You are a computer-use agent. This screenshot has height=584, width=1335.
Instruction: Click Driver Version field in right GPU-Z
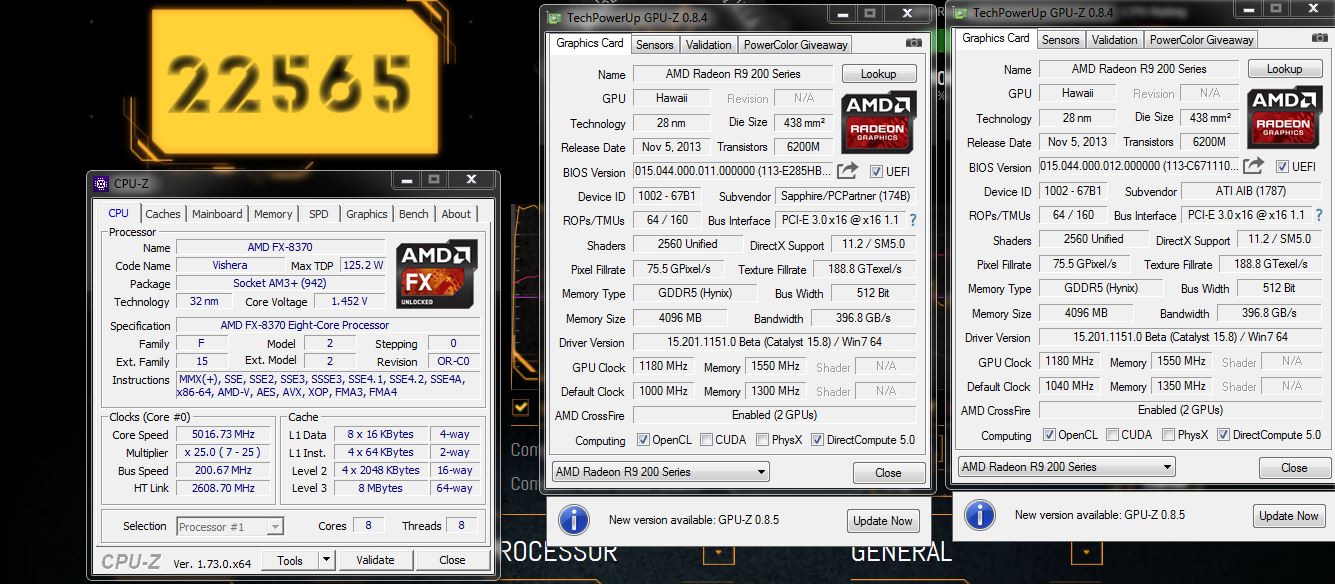[1180, 338]
